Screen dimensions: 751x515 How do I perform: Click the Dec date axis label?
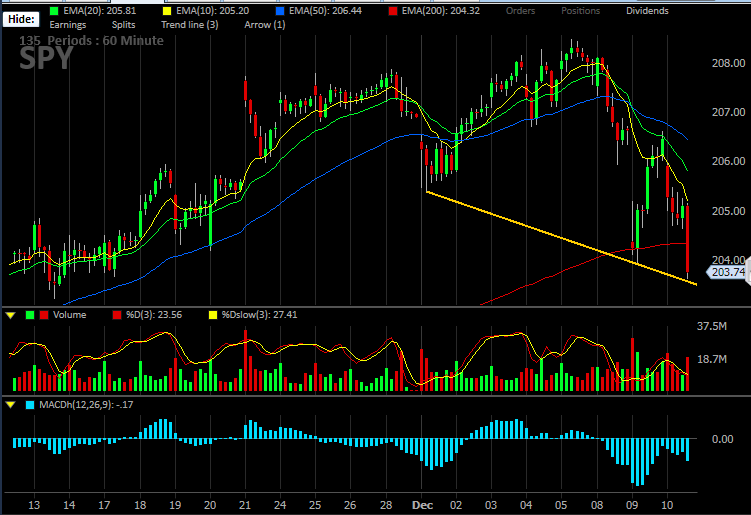click(422, 505)
